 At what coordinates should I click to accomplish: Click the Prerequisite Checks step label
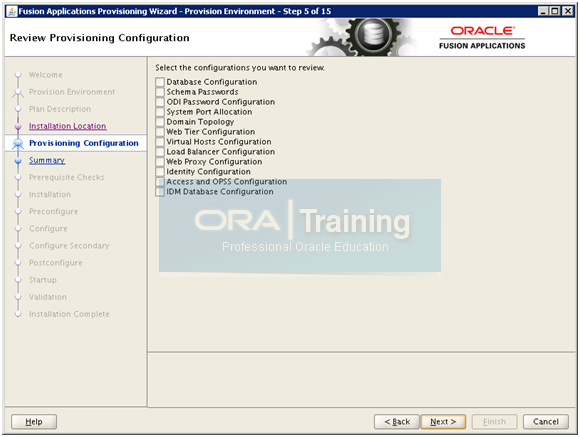coord(67,177)
